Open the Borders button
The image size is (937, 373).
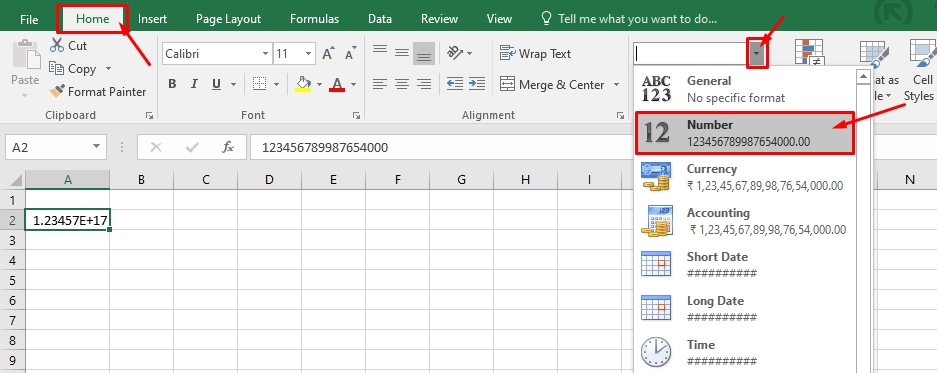[x=259, y=84]
